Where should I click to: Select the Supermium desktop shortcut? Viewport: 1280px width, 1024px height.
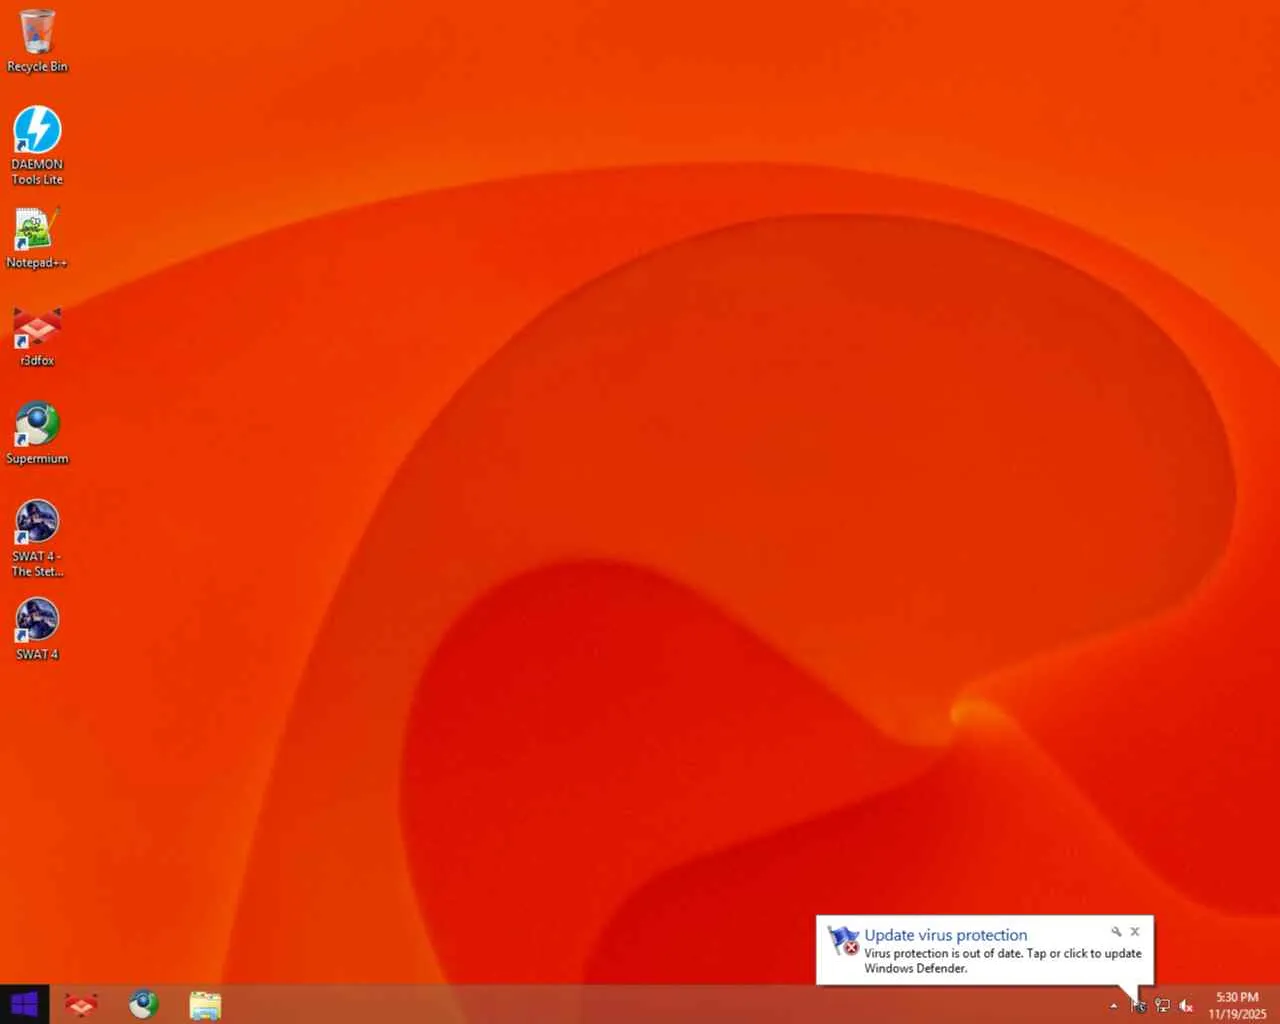(37, 434)
